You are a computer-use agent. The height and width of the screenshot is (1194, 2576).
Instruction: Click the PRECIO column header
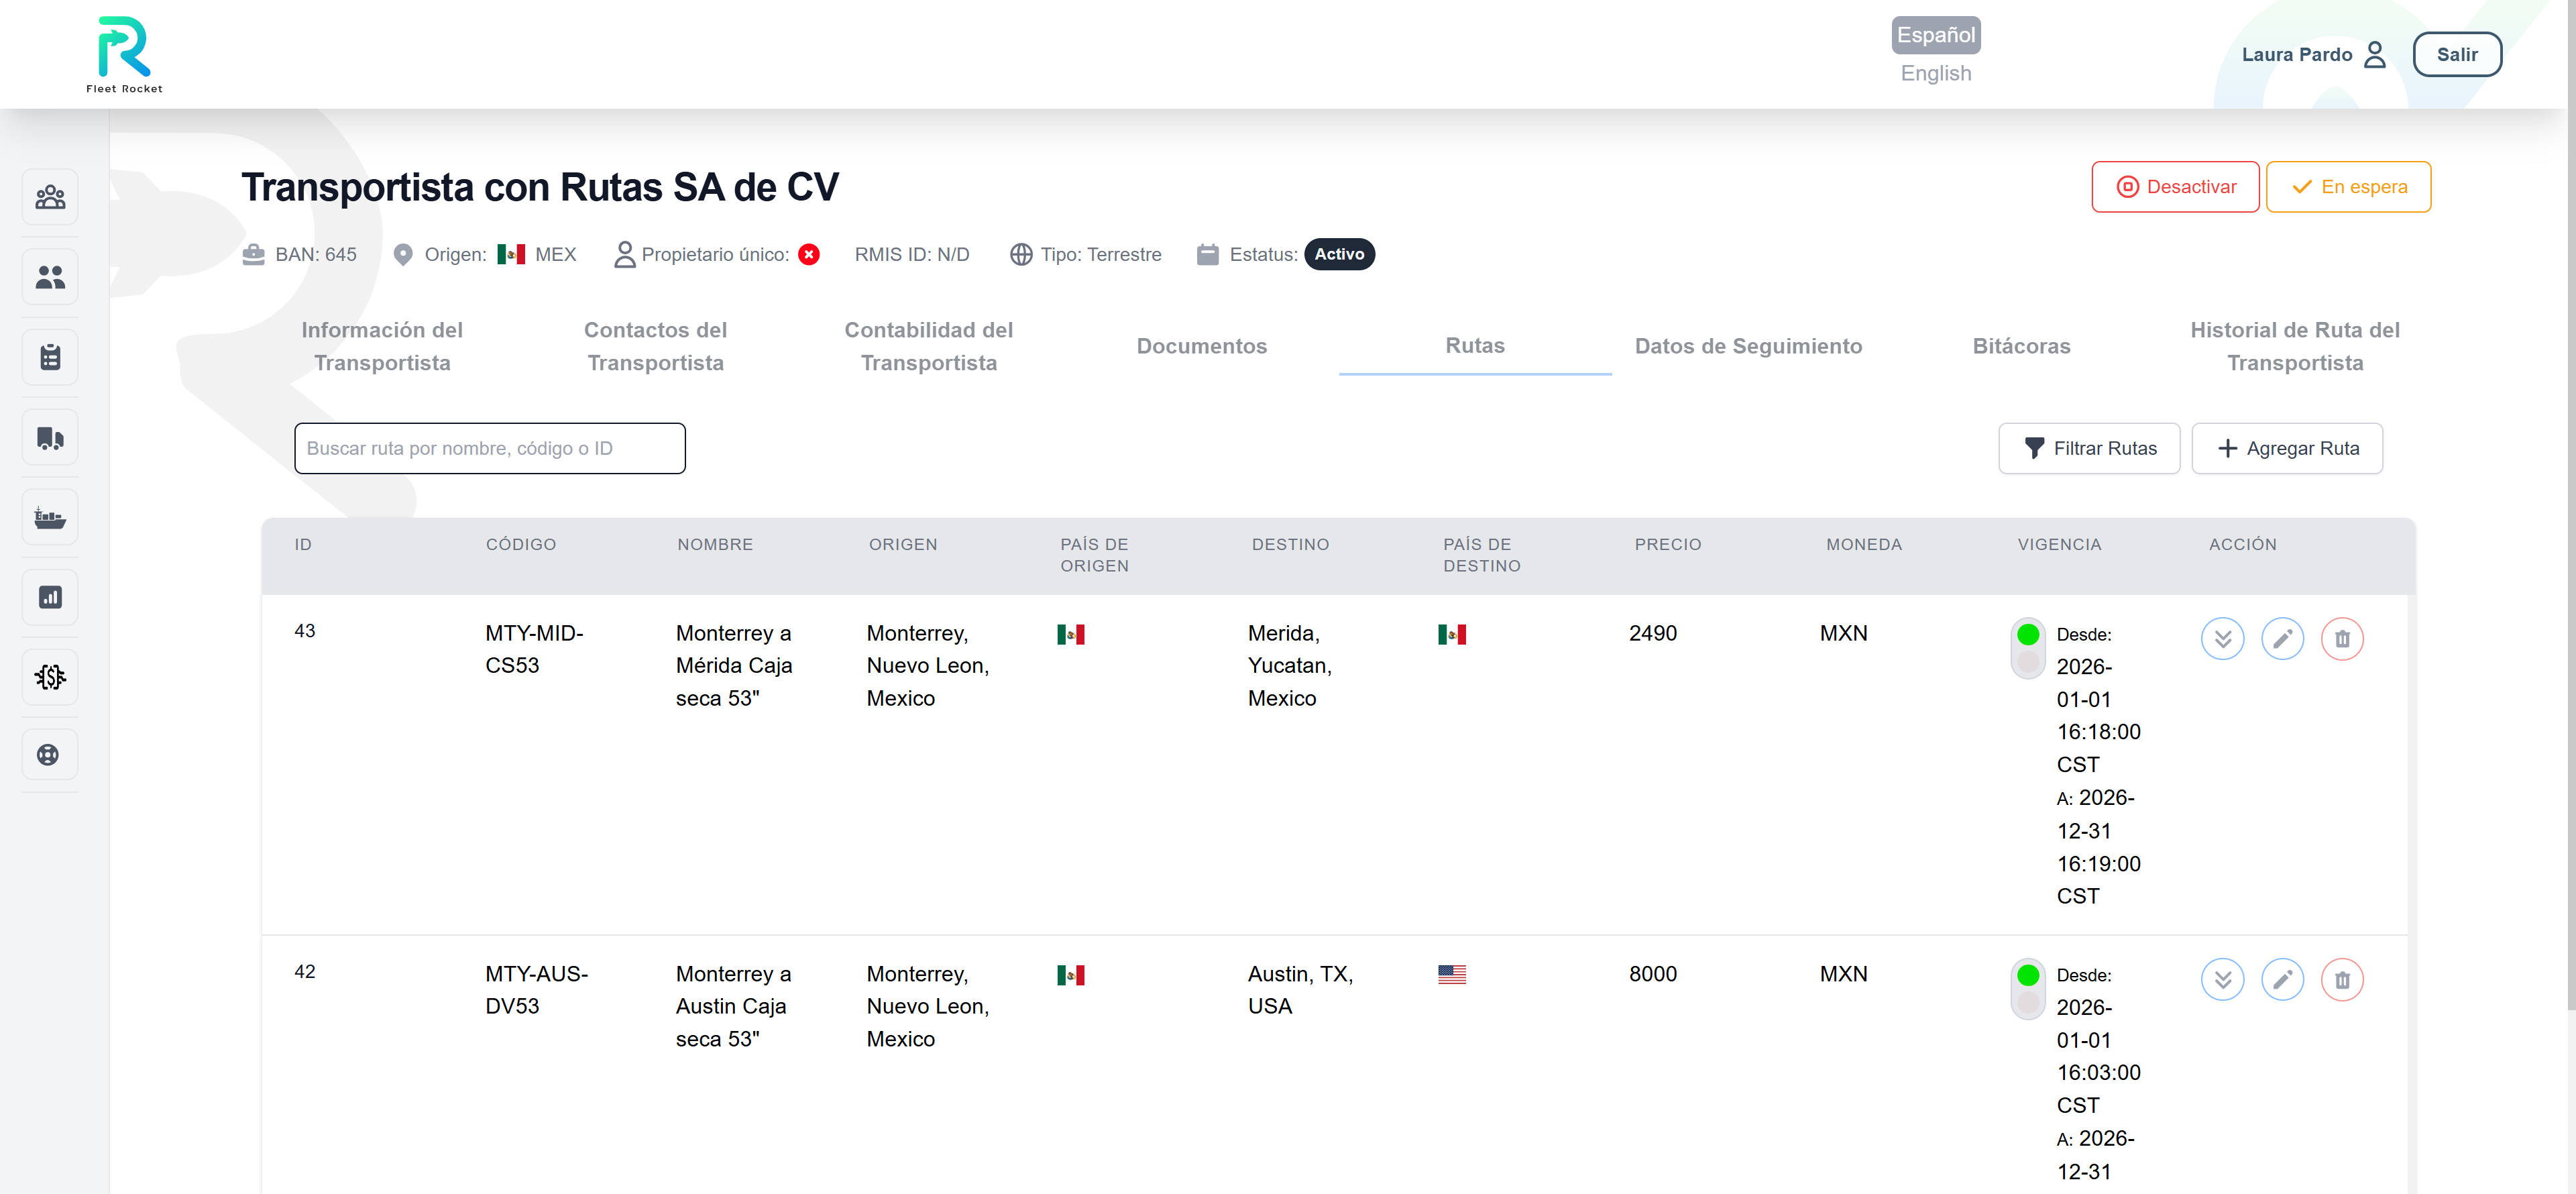pos(1668,545)
